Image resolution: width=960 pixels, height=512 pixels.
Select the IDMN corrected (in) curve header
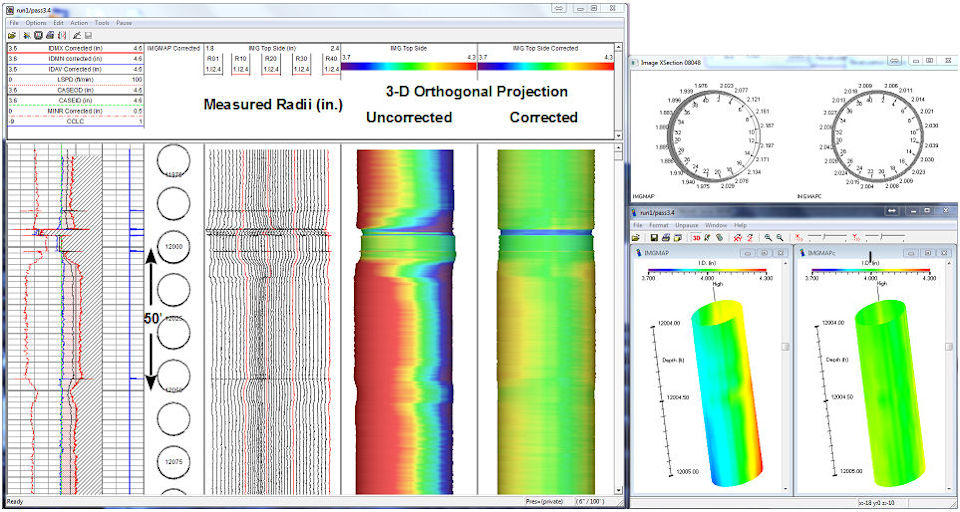coord(75,58)
